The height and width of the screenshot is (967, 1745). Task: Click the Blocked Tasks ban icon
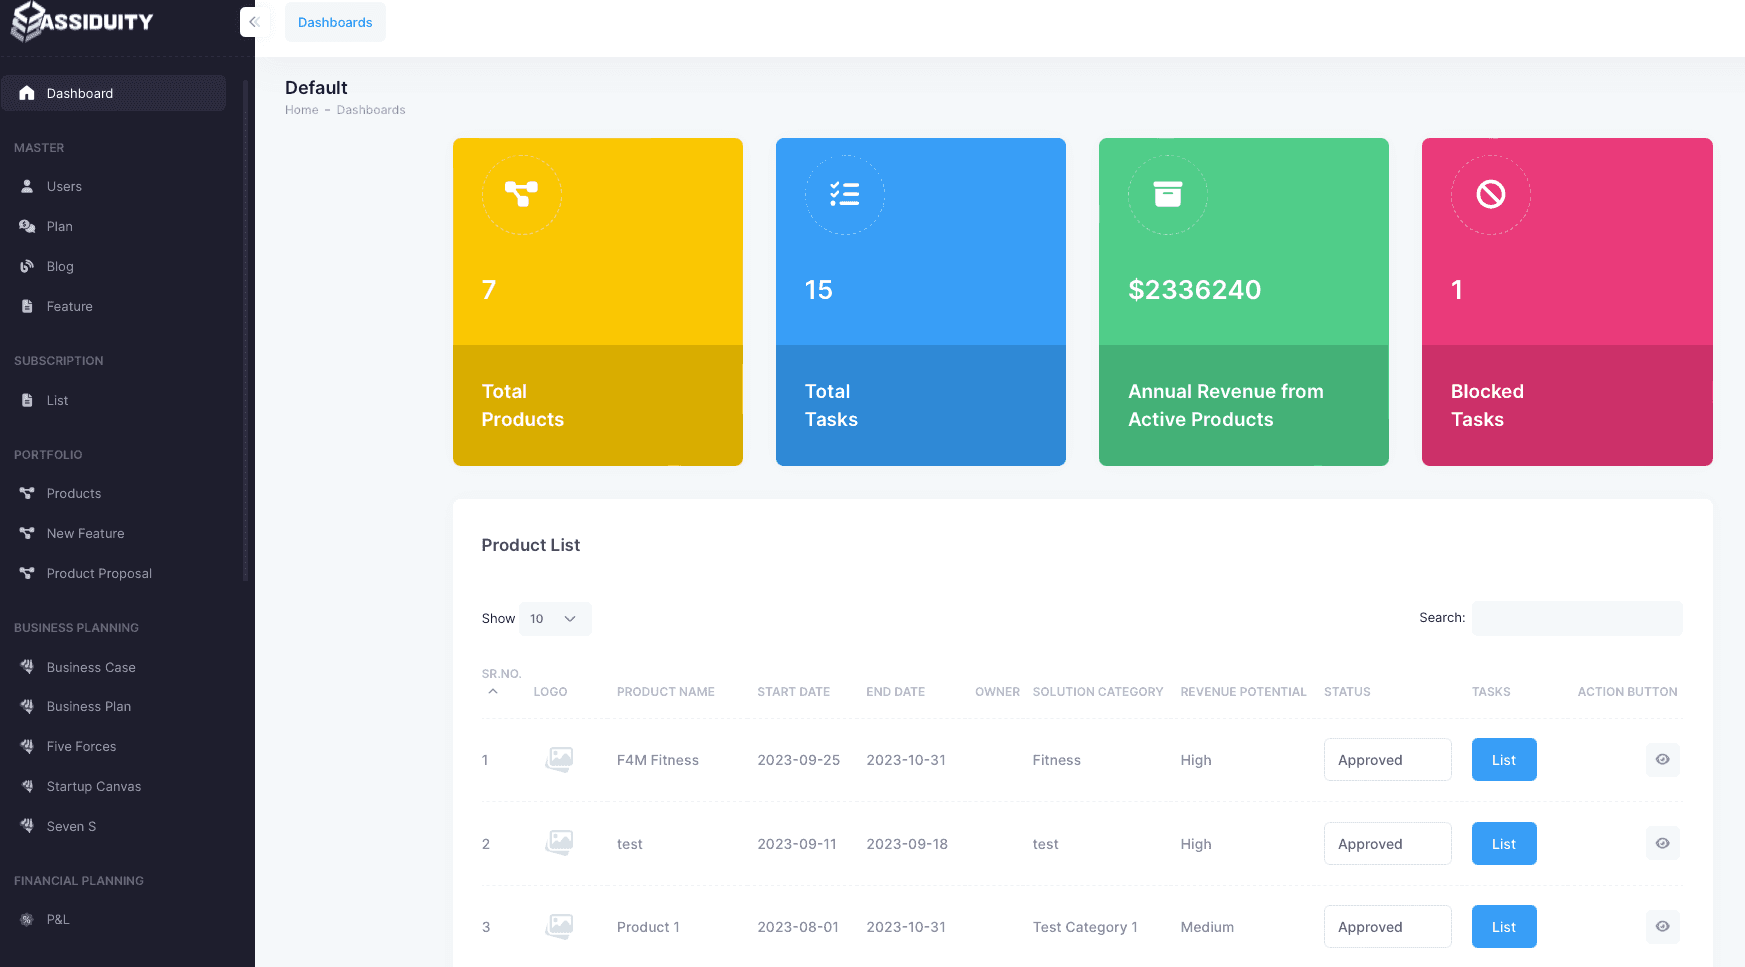click(x=1490, y=194)
